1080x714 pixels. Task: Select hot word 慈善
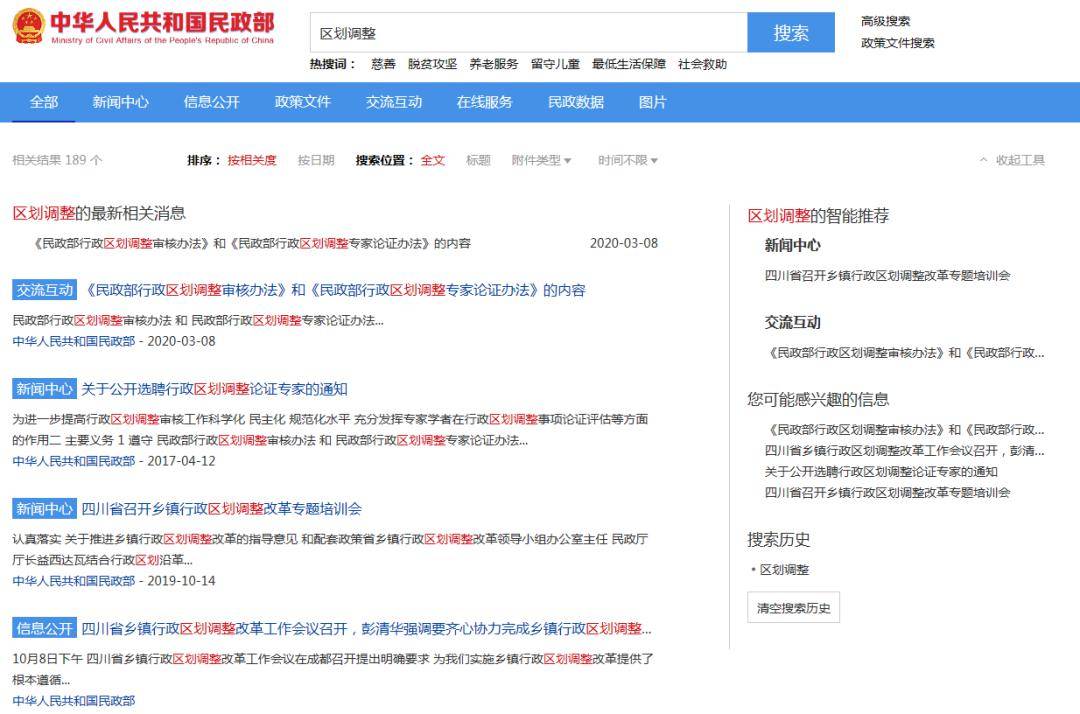pyautogui.click(x=383, y=64)
